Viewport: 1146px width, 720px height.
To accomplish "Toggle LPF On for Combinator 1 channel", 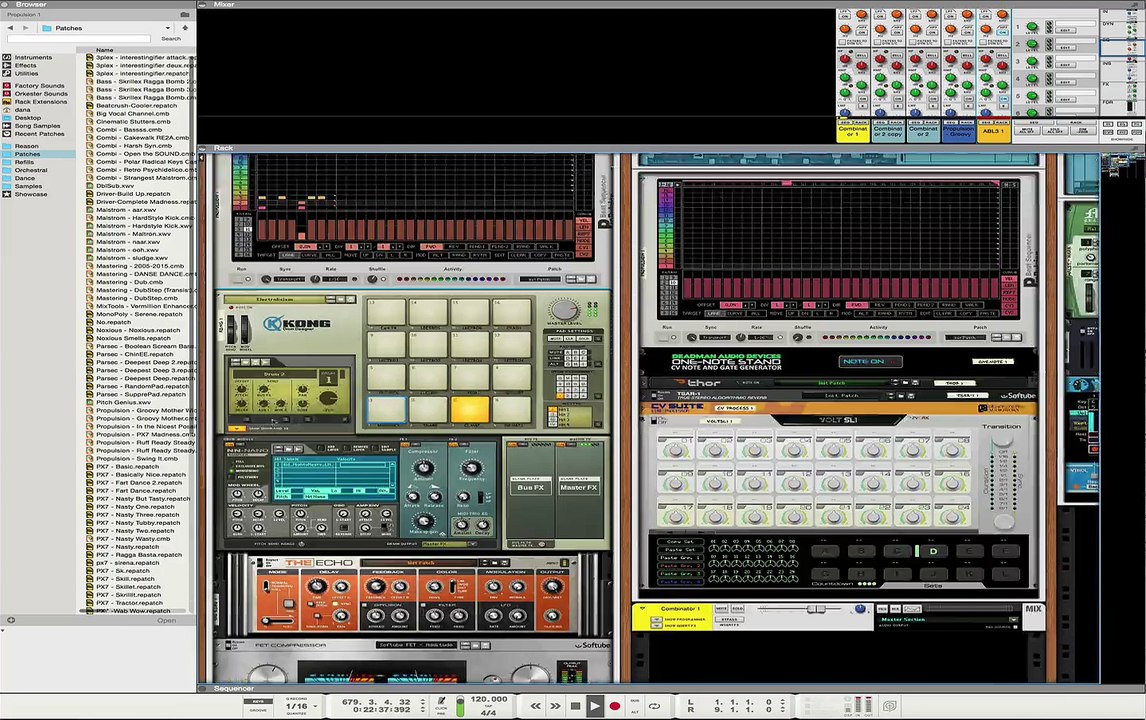I will coord(844,16).
